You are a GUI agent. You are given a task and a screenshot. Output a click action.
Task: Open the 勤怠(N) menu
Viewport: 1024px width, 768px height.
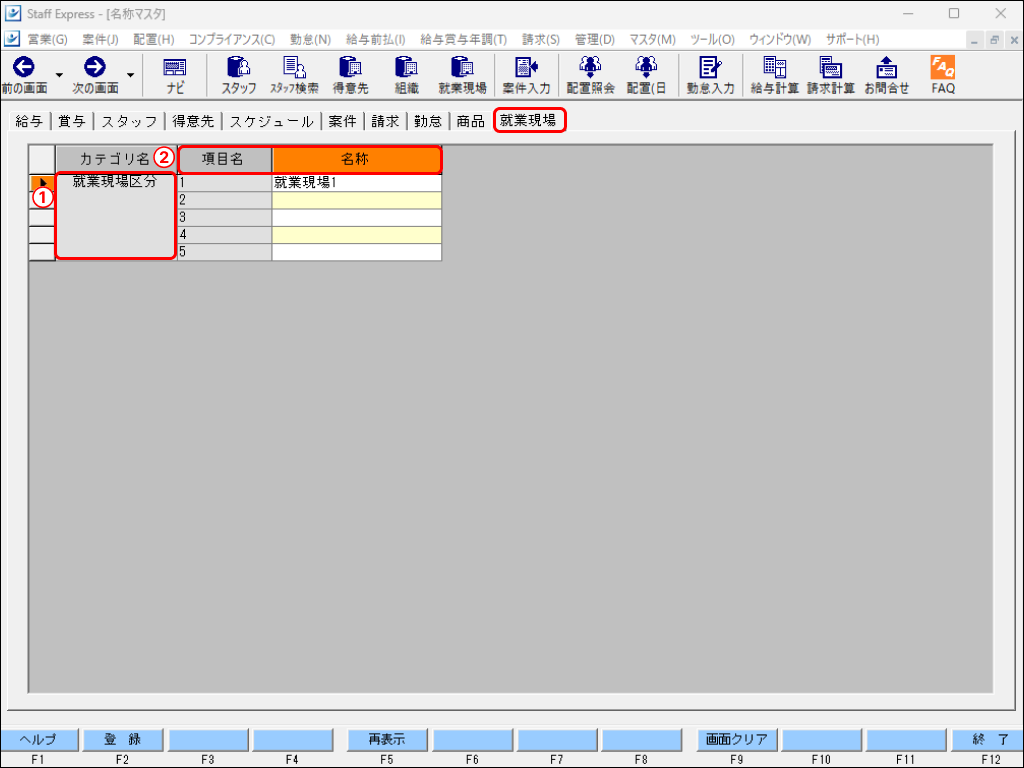pyautogui.click(x=311, y=40)
